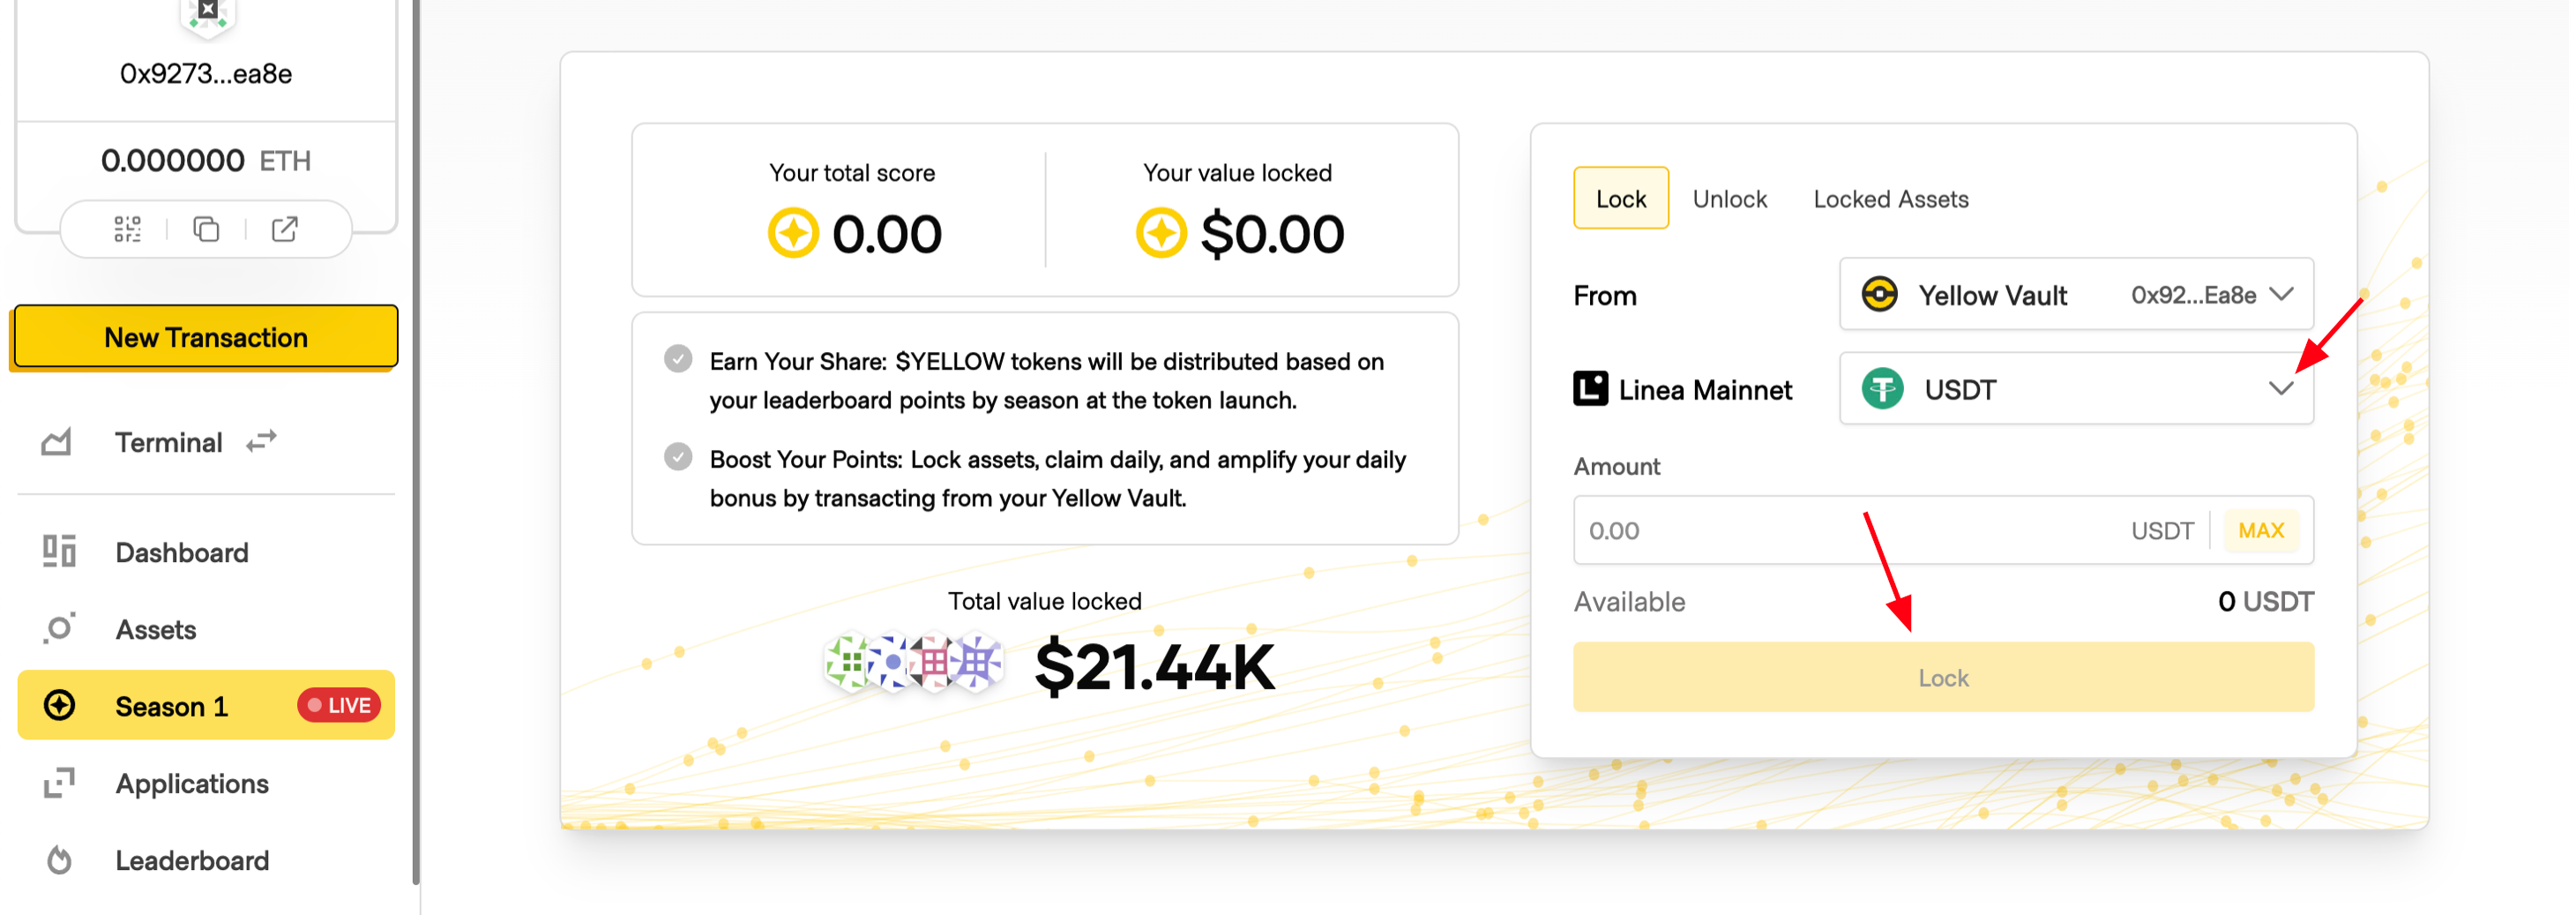The height and width of the screenshot is (915, 2576).
Task: Click the yellow Lock submit button
Action: (1943, 677)
